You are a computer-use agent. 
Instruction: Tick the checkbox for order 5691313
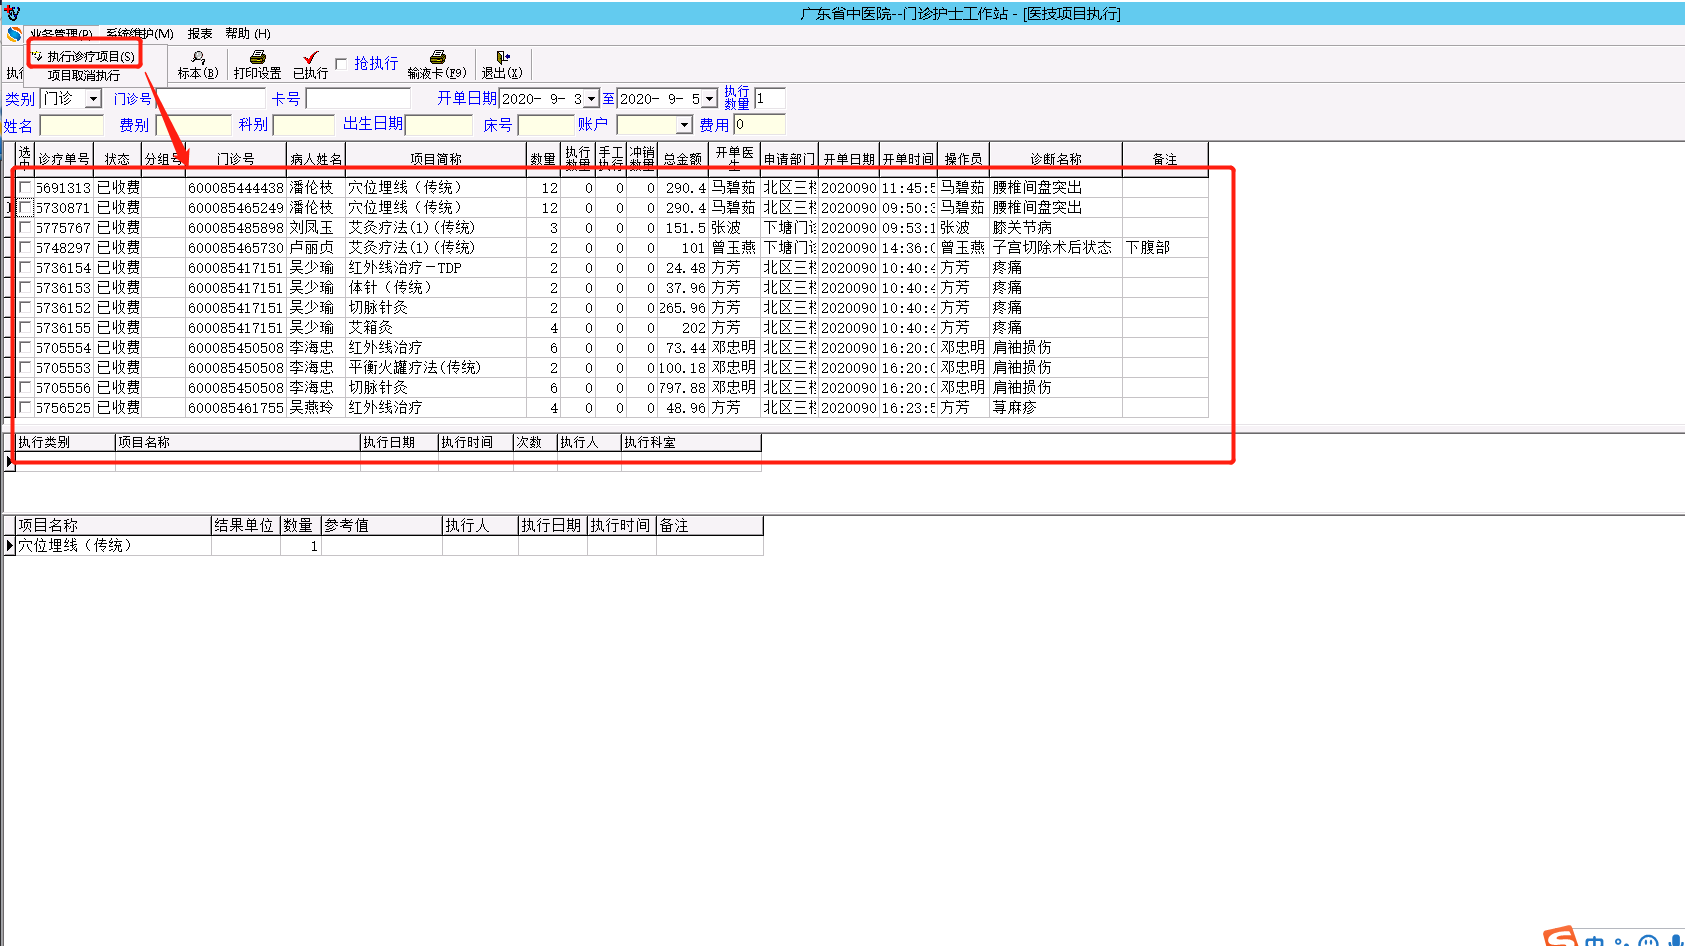tap(26, 187)
